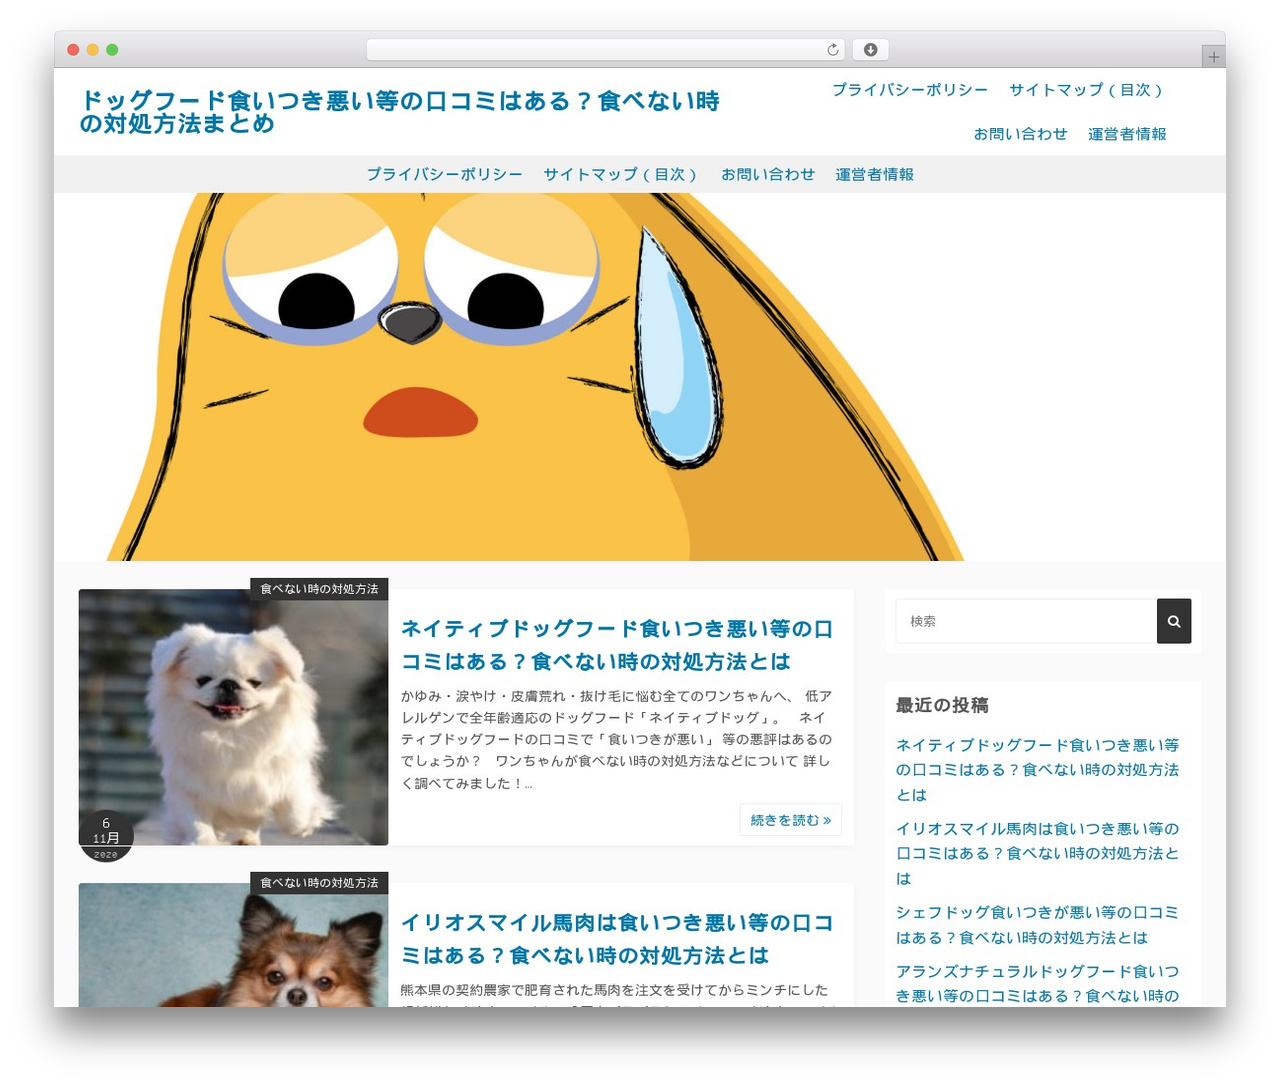
Task: Open recent post シェフドッグ食いつきが悪い in sidebar
Action: click(x=1038, y=925)
